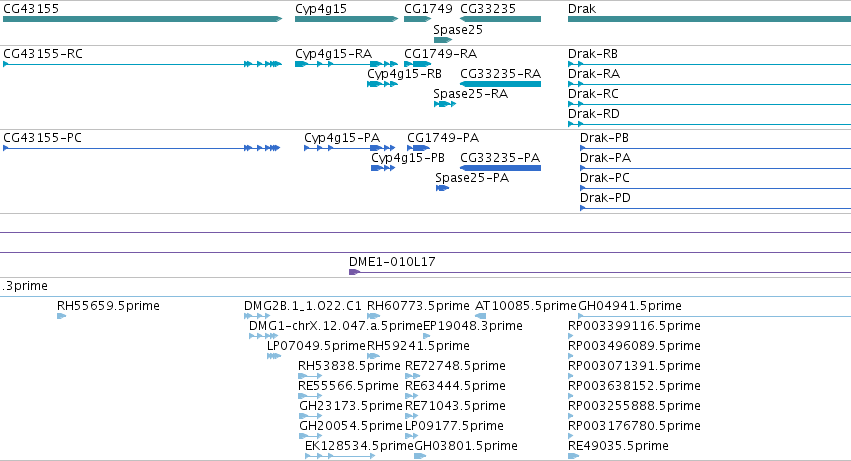Select the RP003176780.5prime feature

pos(570,437)
